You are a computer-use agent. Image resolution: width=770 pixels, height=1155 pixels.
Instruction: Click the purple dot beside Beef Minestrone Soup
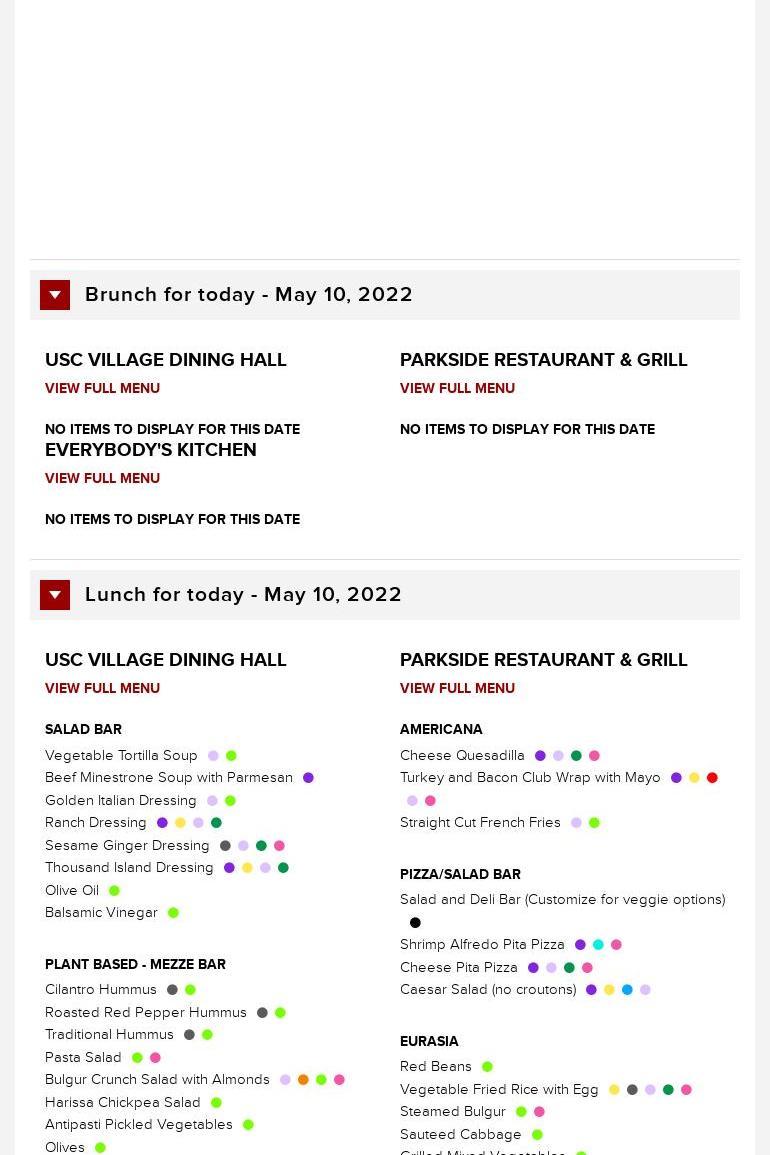(309, 778)
